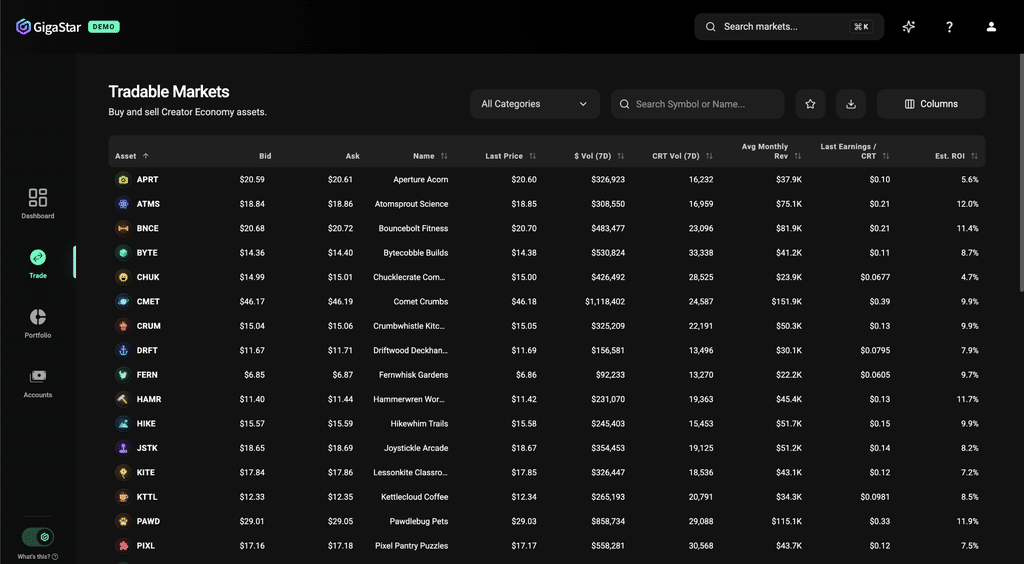The height and width of the screenshot is (564, 1024).
Task: Click the CHUK smiley icon
Action: click(x=123, y=277)
